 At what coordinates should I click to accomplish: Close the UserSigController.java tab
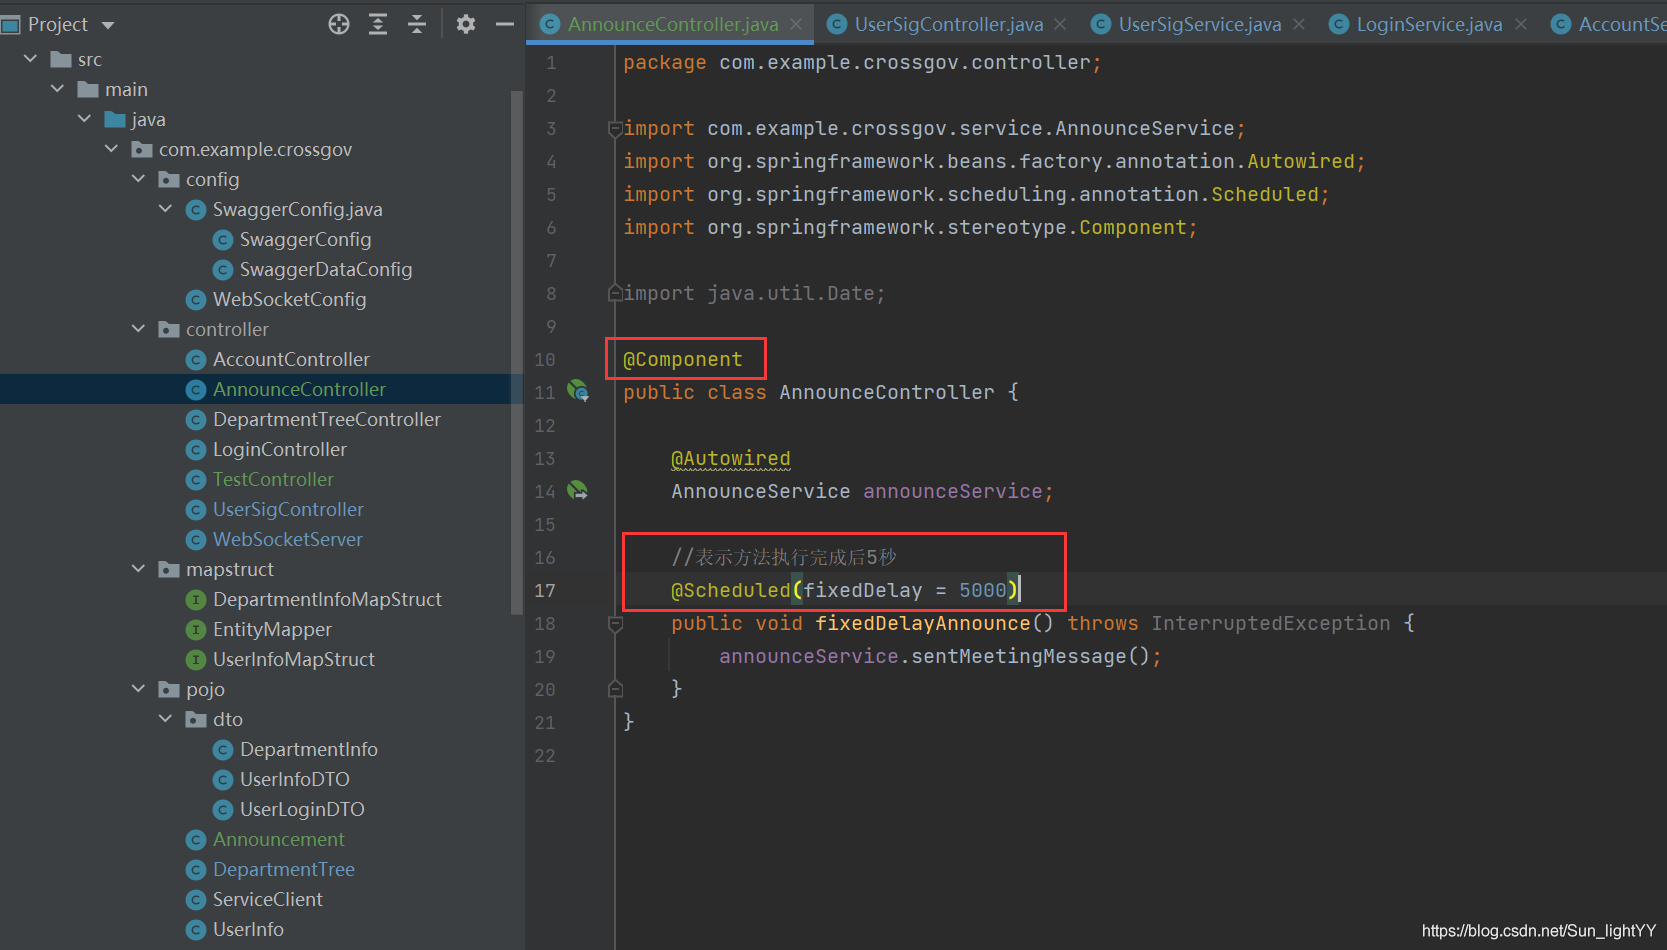[x=1060, y=24]
